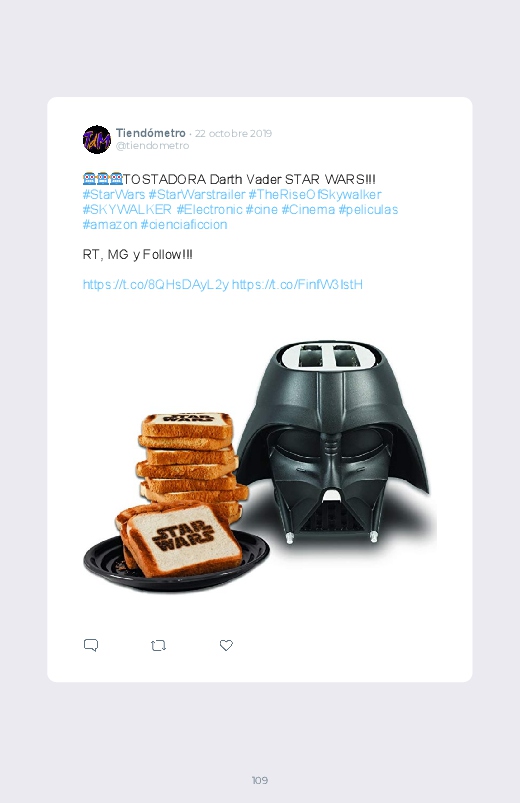Open the Darth Vader toaster image

point(260,465)
